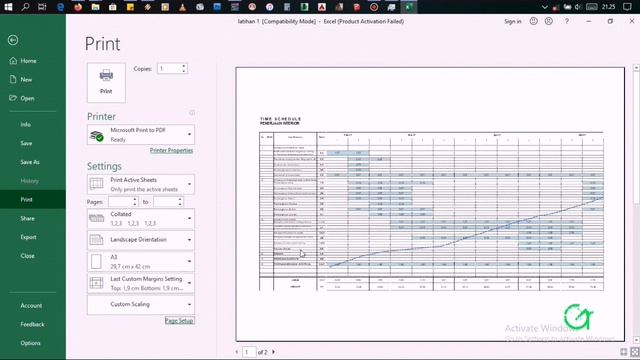Go to the previous preview page
Viewport: 640px width, 360px height.
(x=237, y=352)
